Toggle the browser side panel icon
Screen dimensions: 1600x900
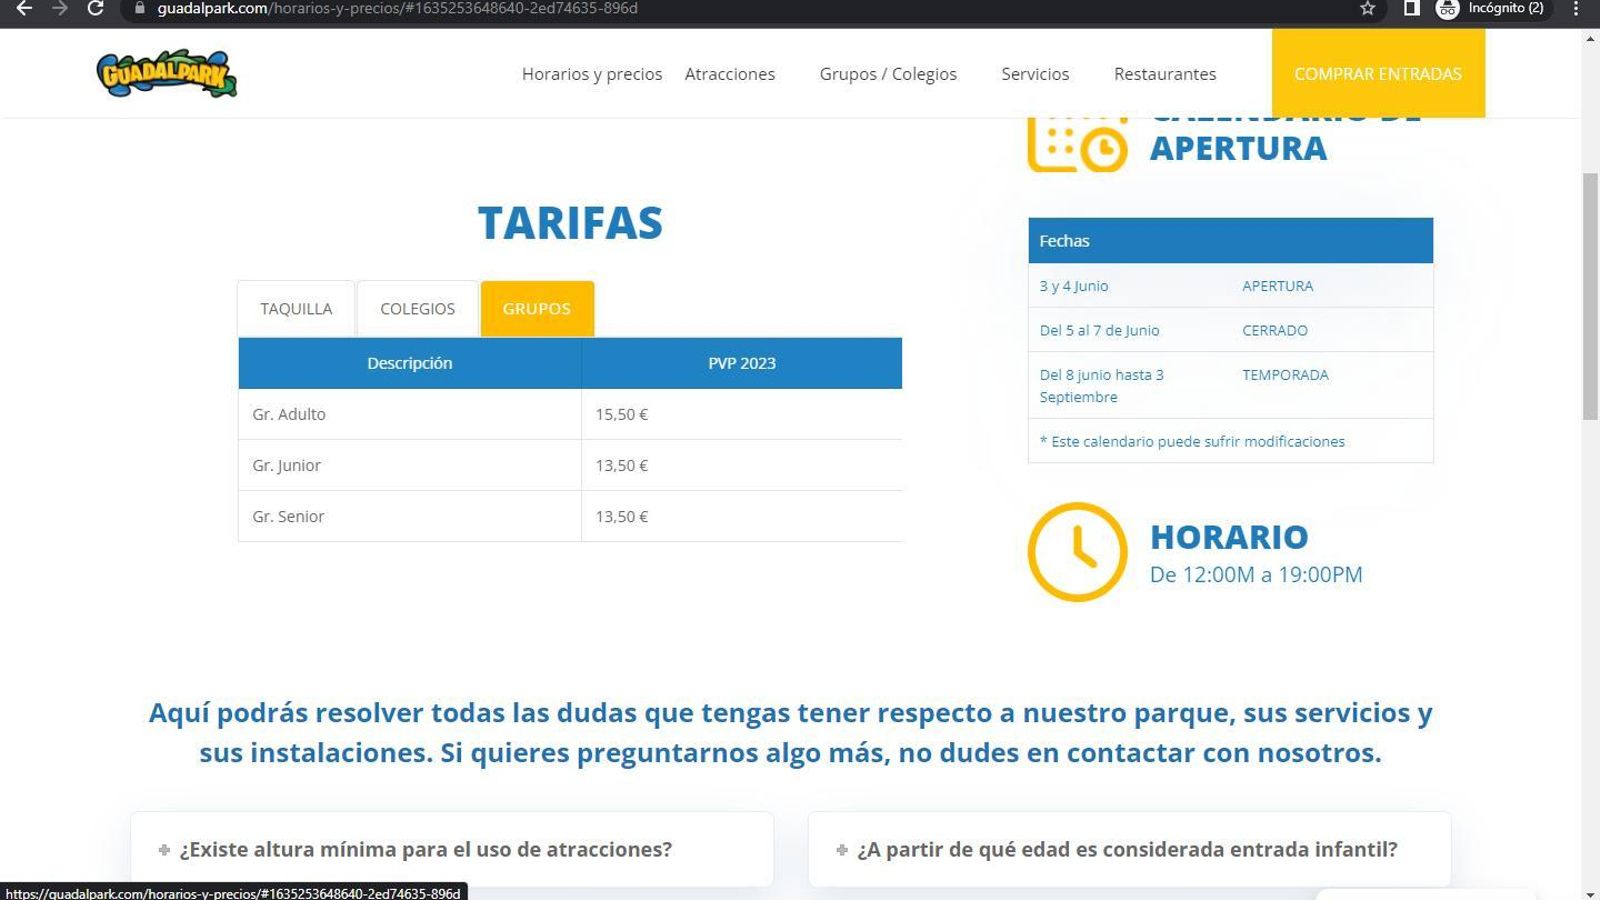pyautogui.click(x=1411, y=9)
